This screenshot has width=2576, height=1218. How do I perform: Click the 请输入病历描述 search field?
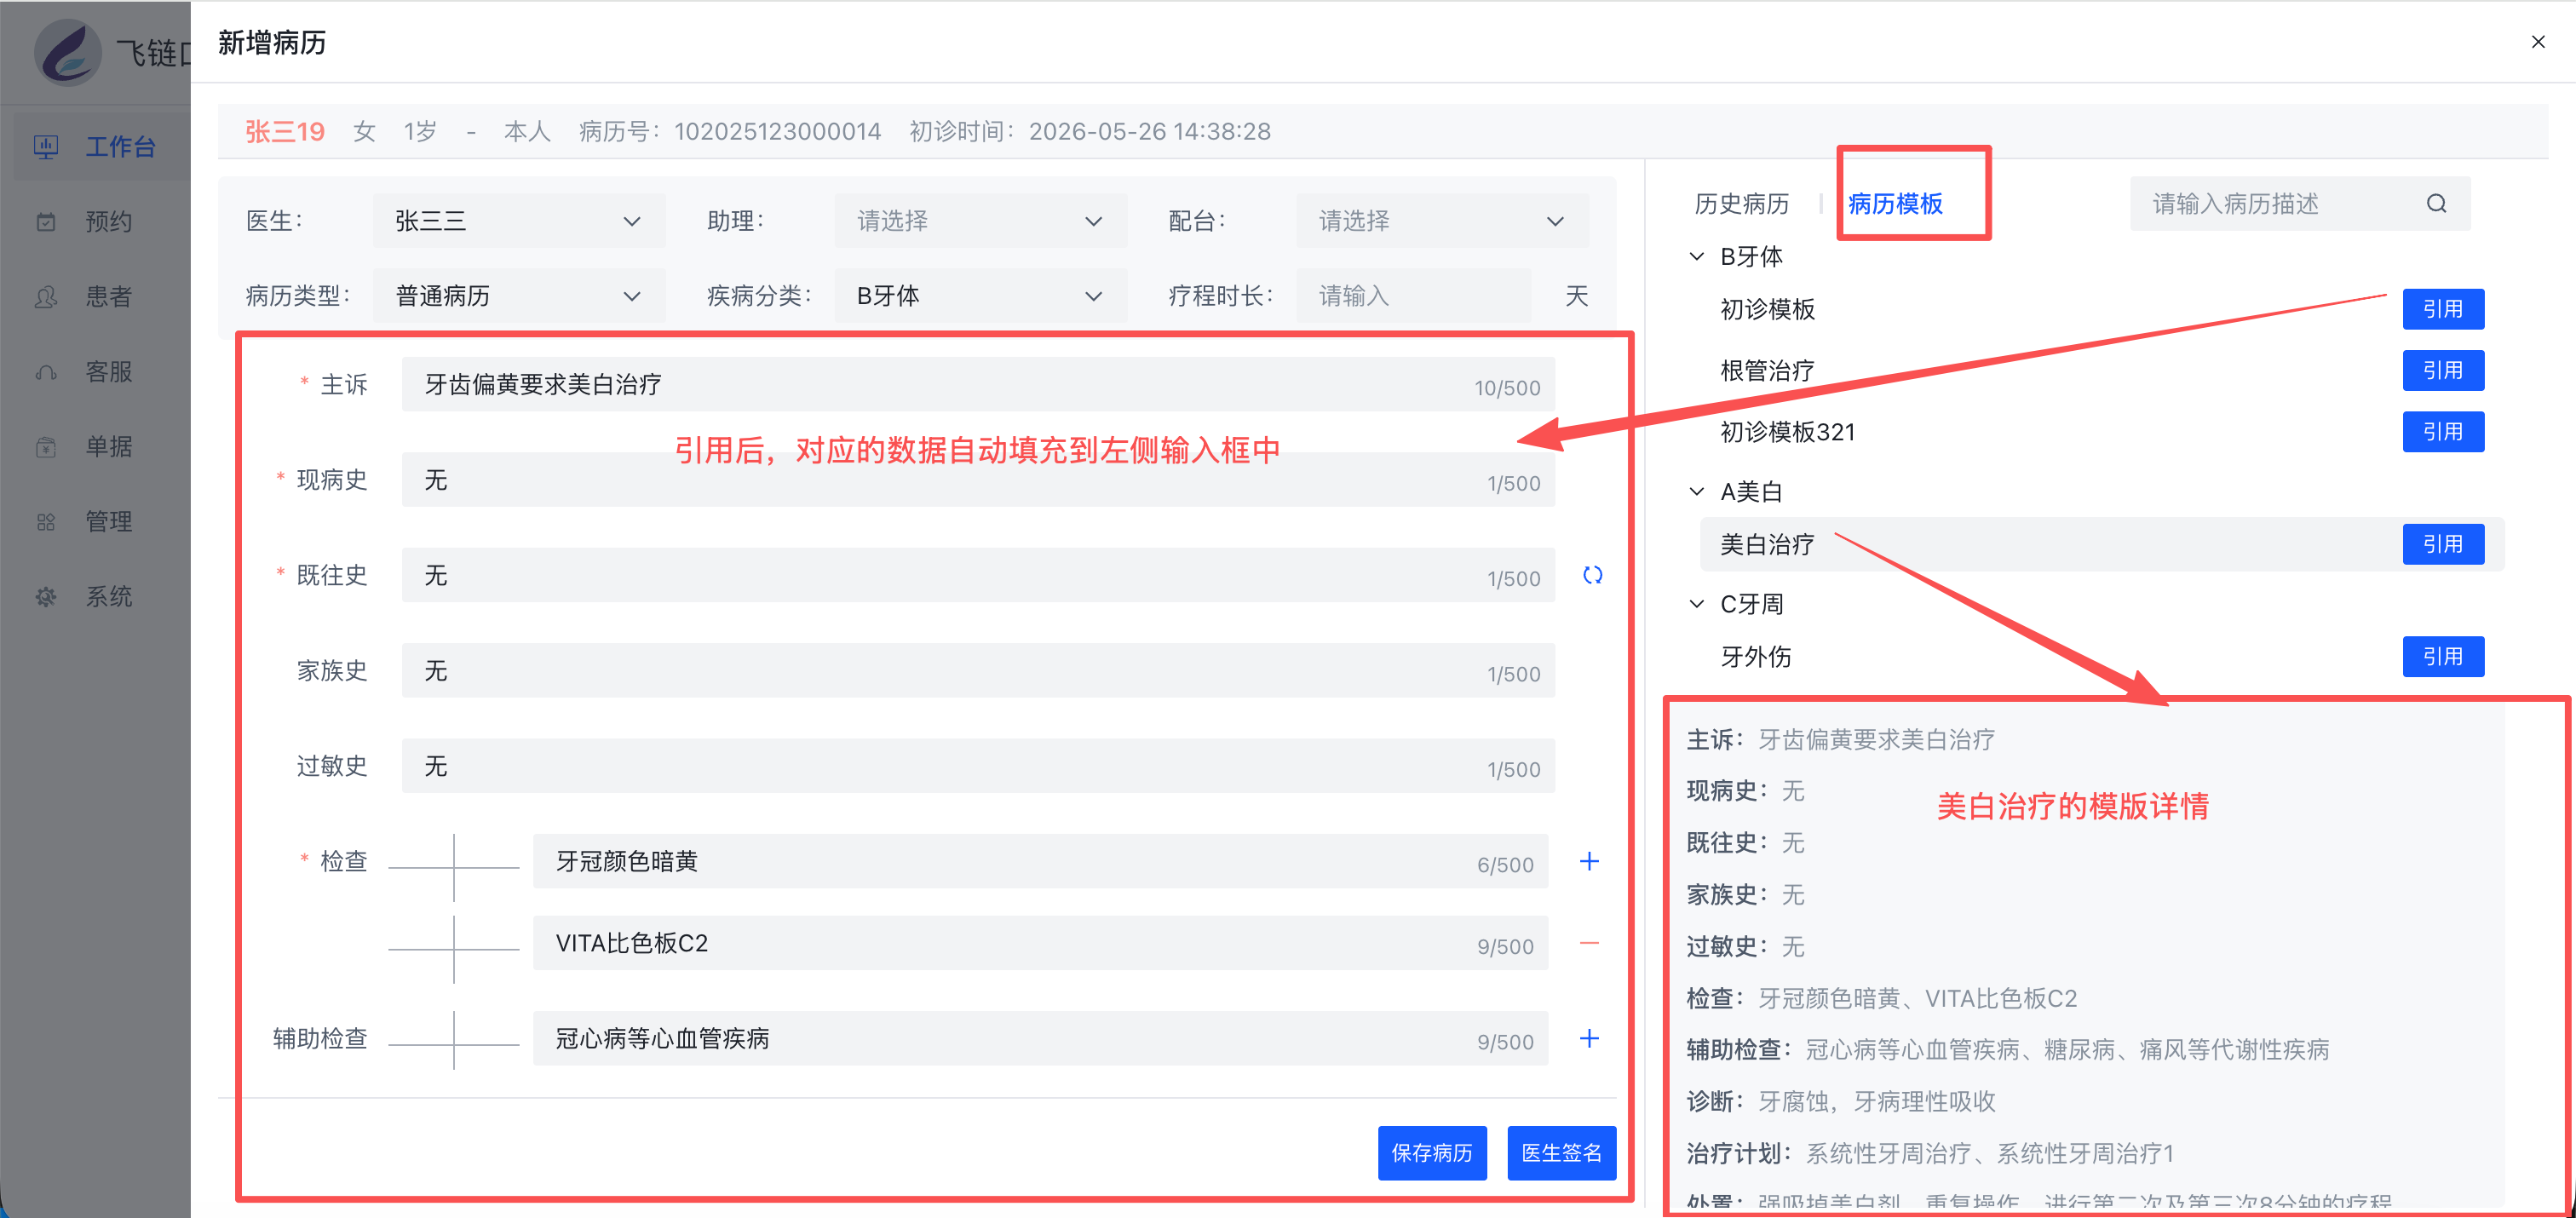2300,204
